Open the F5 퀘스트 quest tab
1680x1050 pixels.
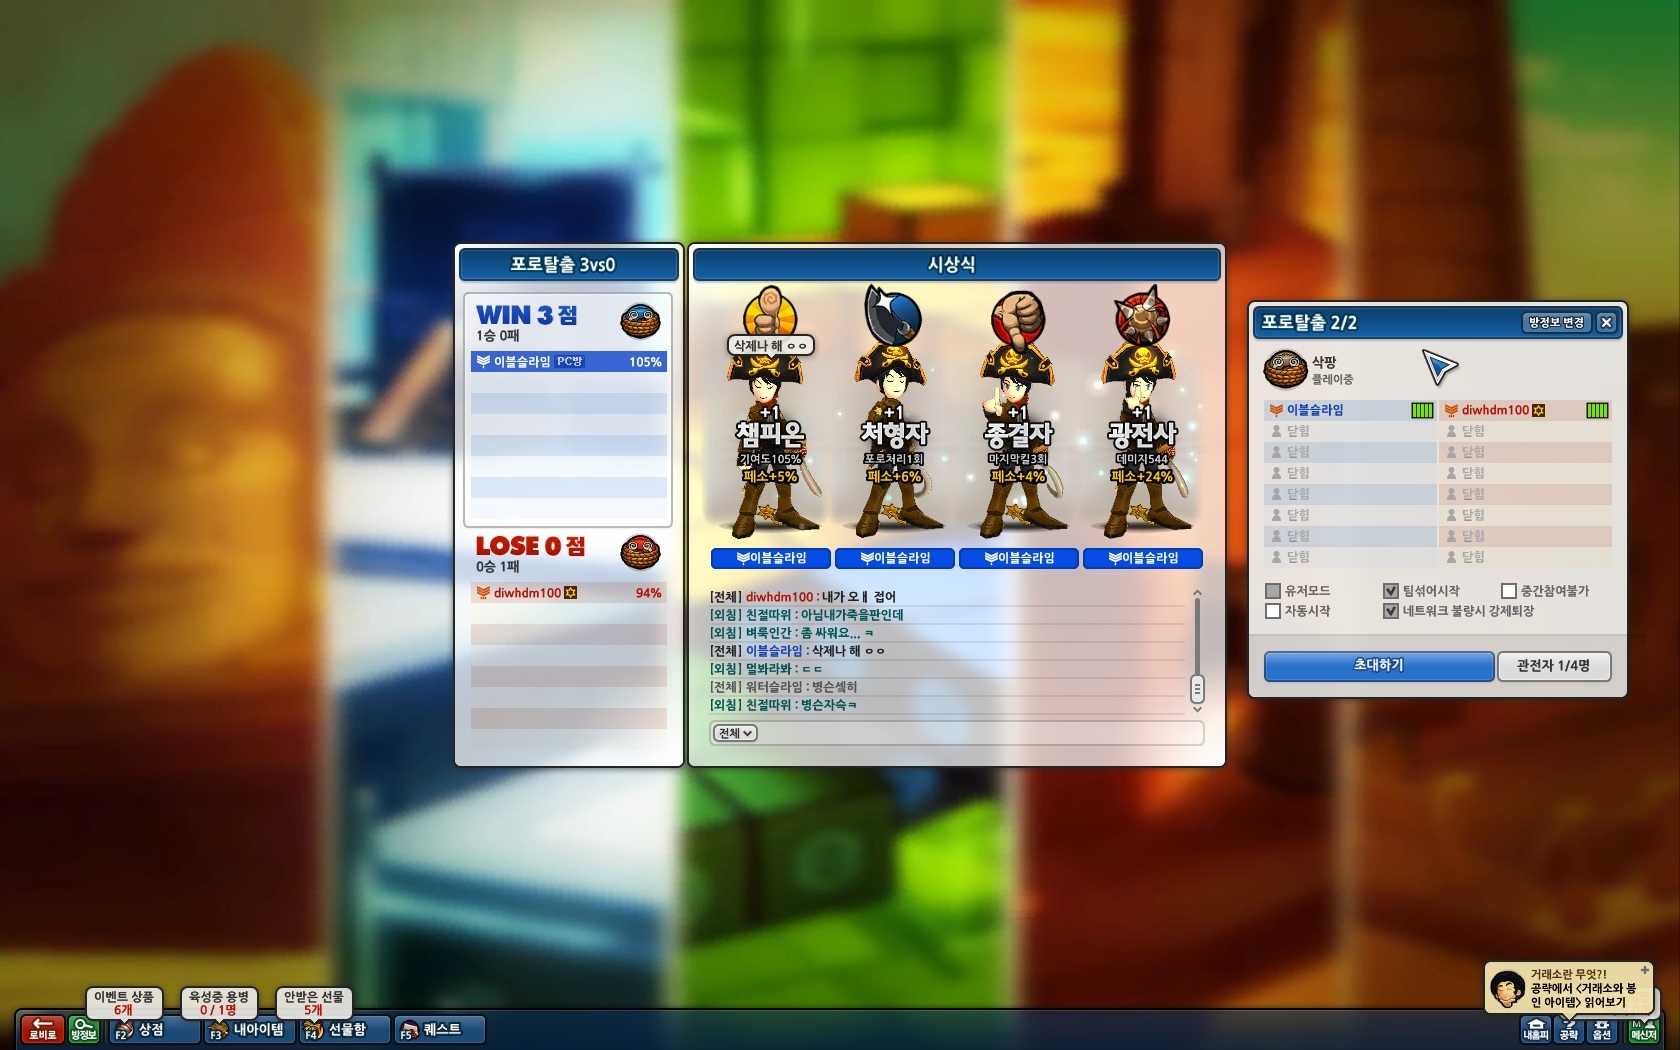(x=440, y=1029)
